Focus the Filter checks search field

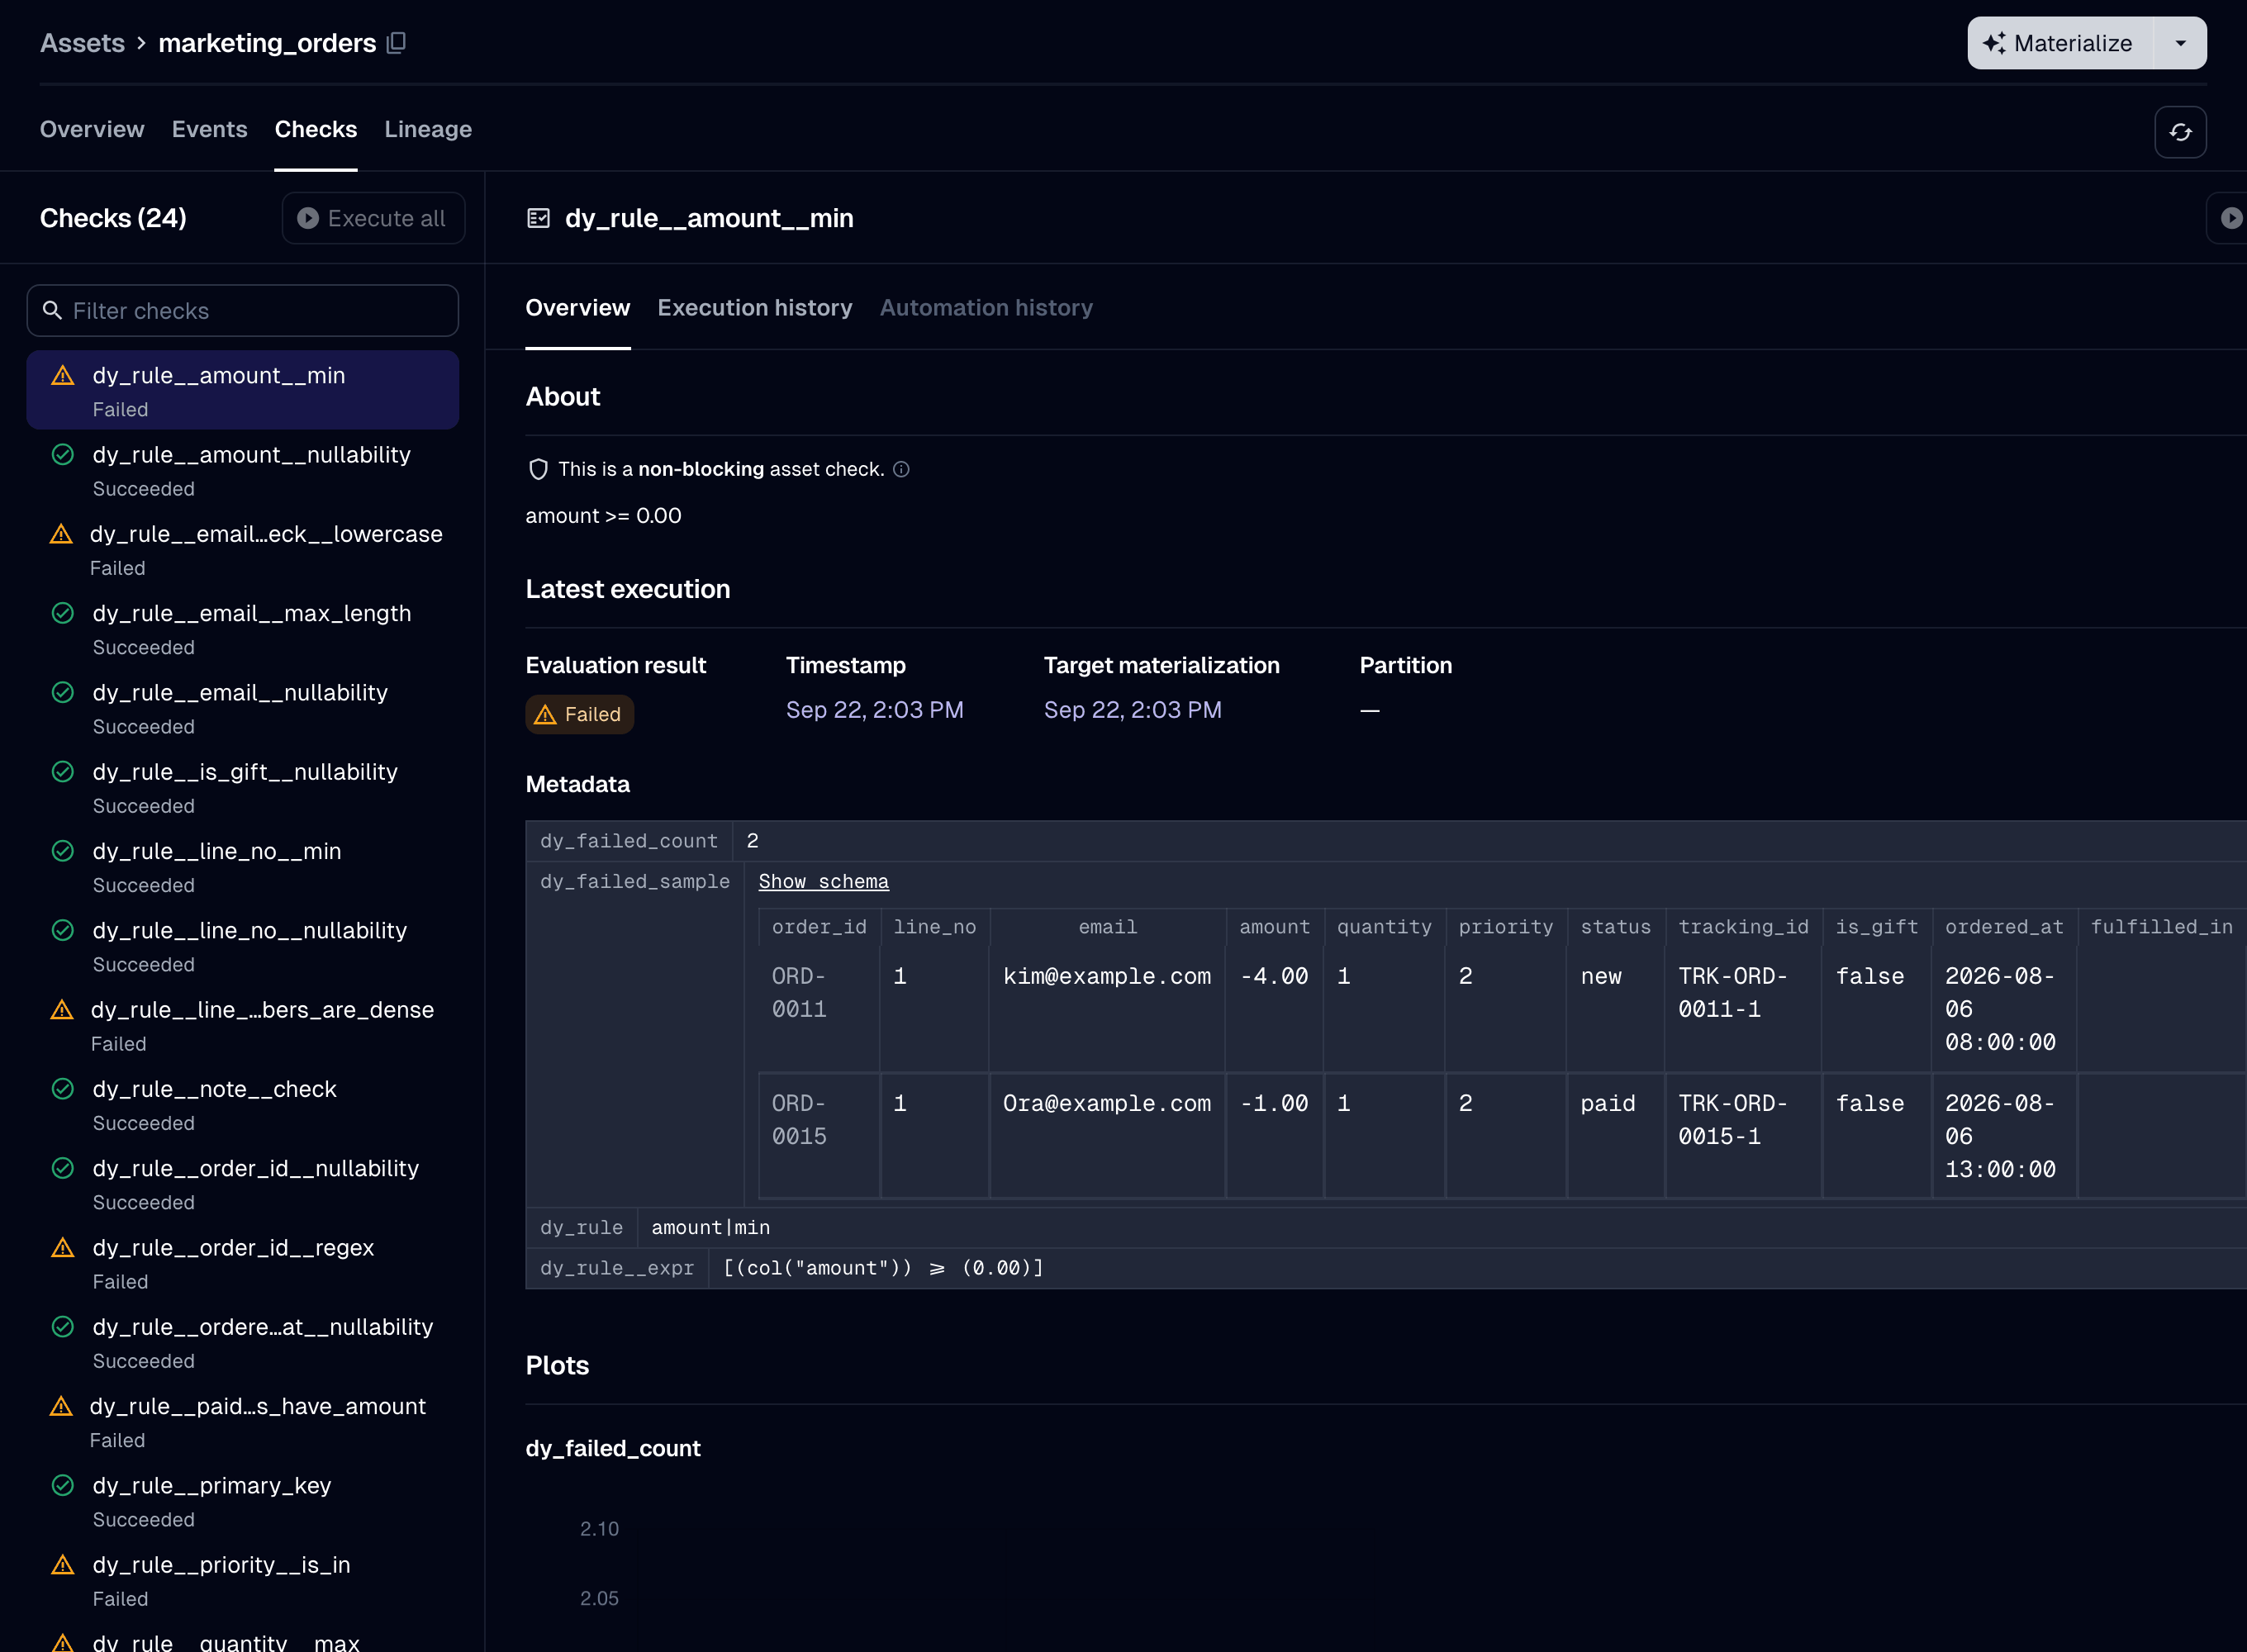[243, 311]
